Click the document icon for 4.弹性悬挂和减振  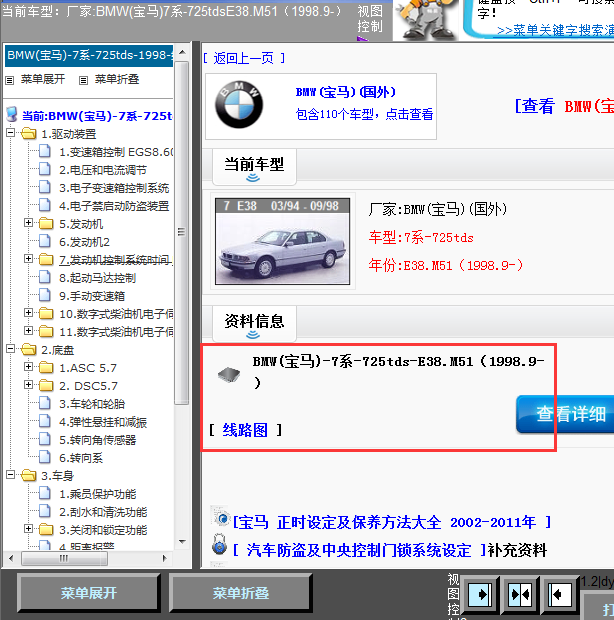(x=45, y=421)
